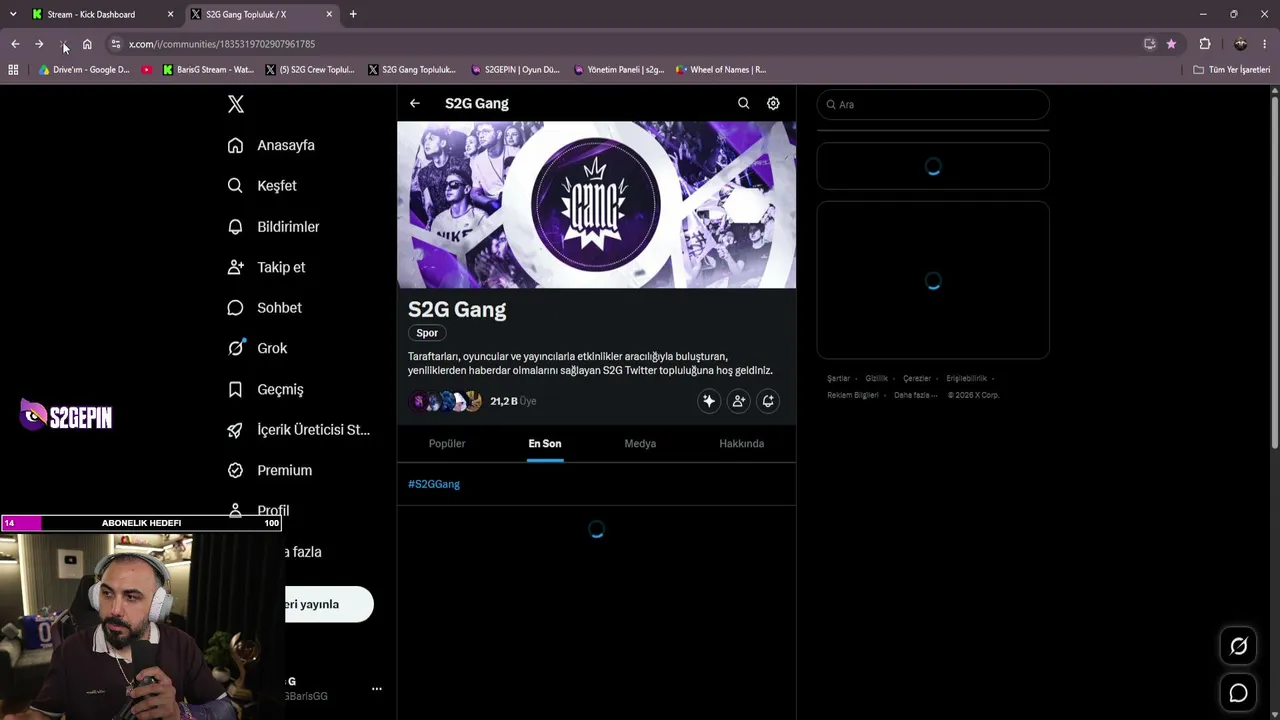Click the S2G Gang banner image

(596, 205)
